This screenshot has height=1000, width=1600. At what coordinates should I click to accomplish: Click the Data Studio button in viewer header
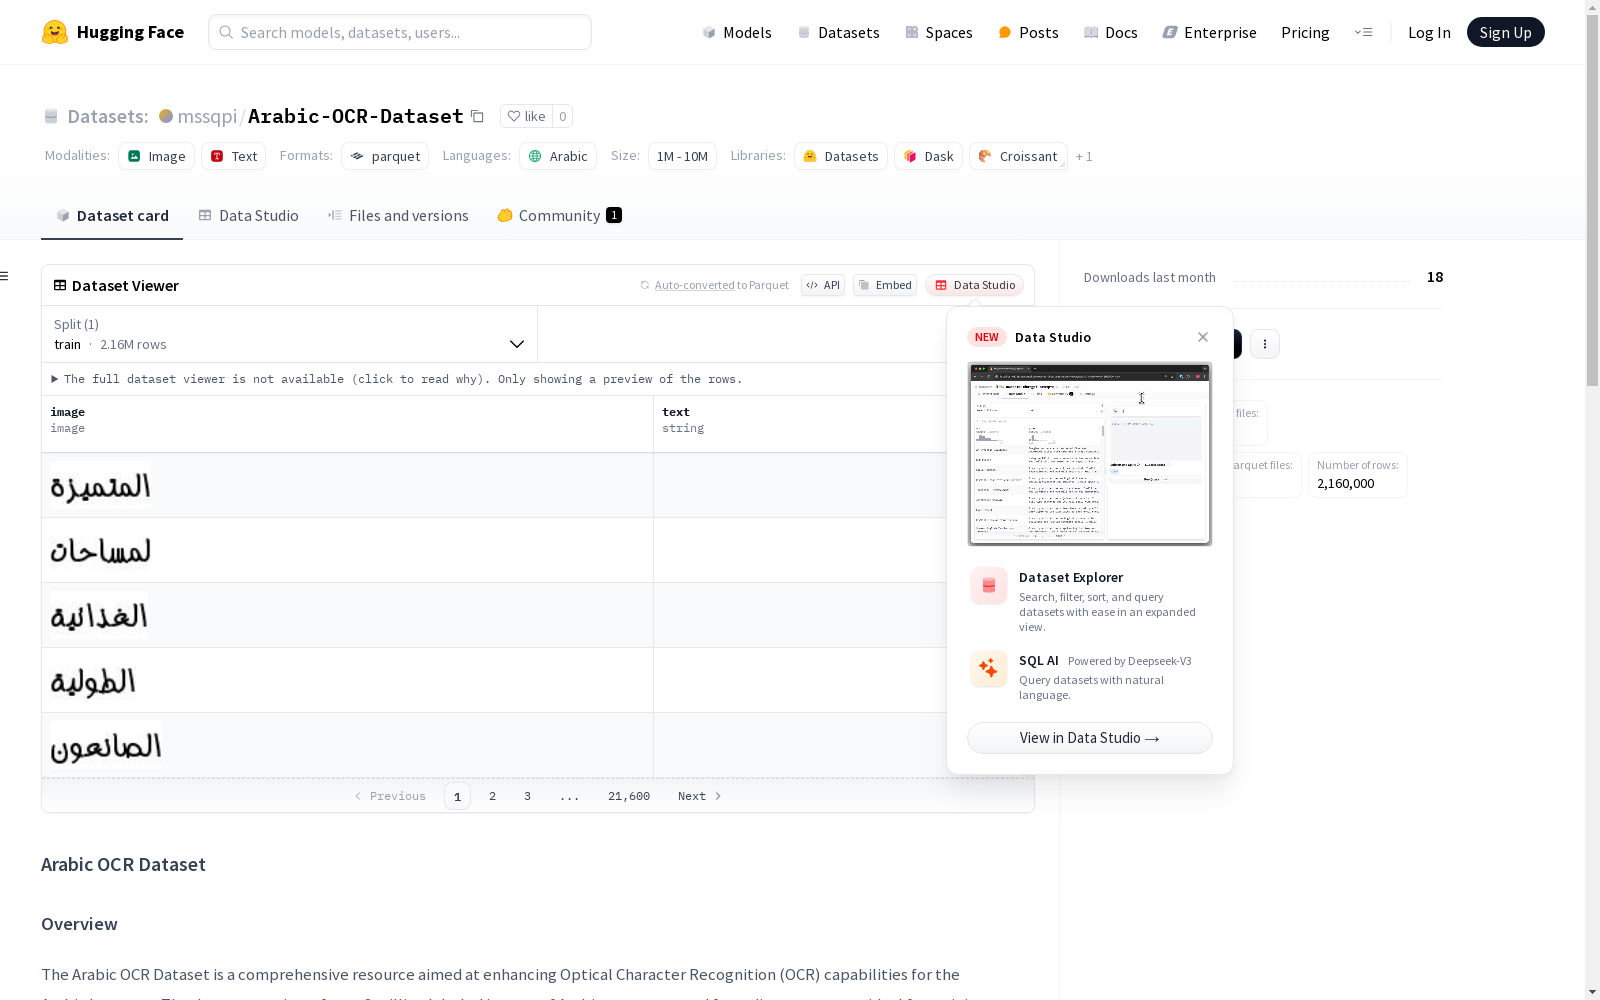click(x=974, y=285)
